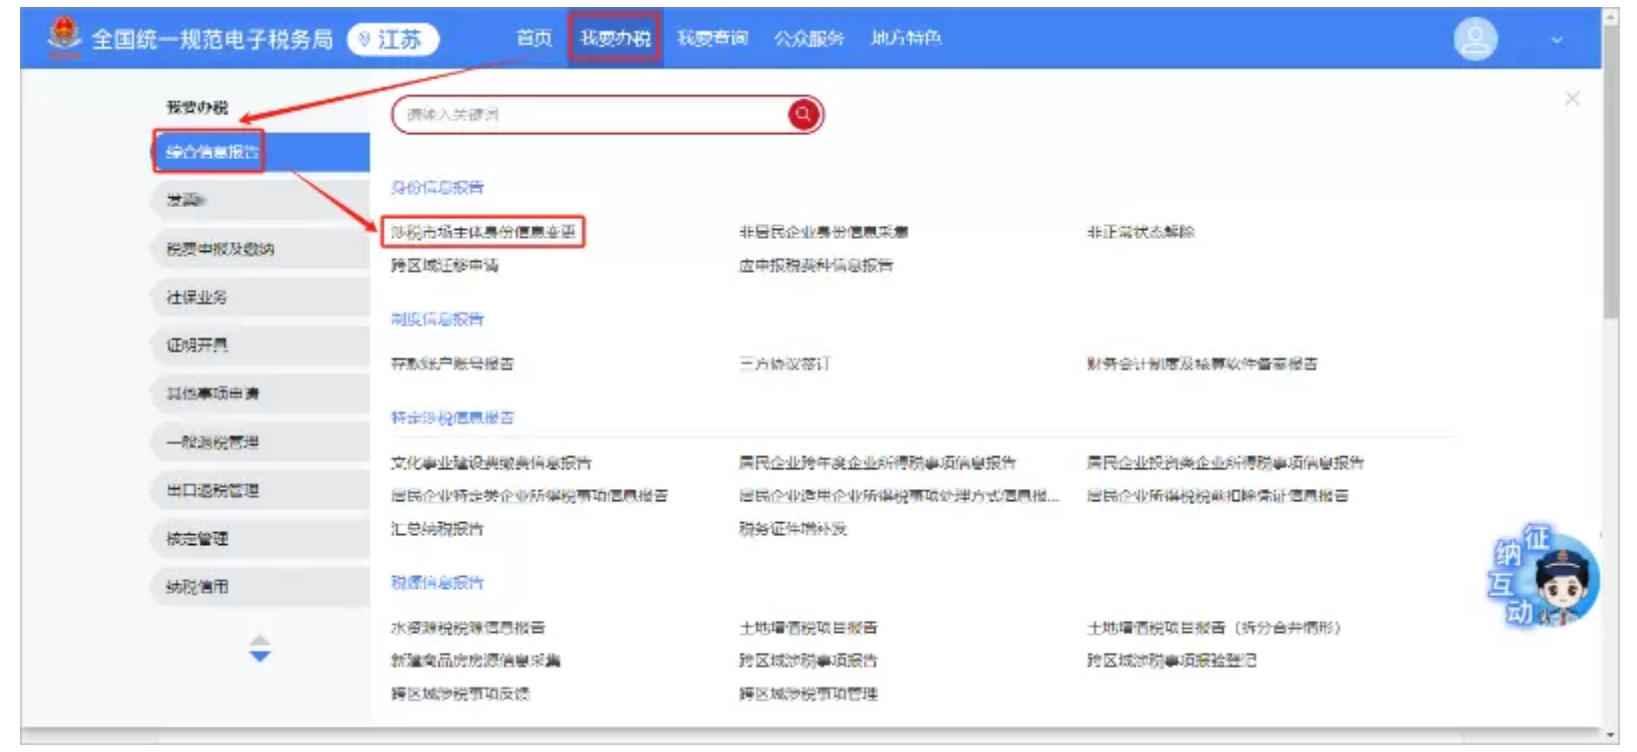Image resolution: width=1637 pixels, height=752 pixels.
Task: Expand the account dropdown chevron beside avatar
Action: (1556, 40)
